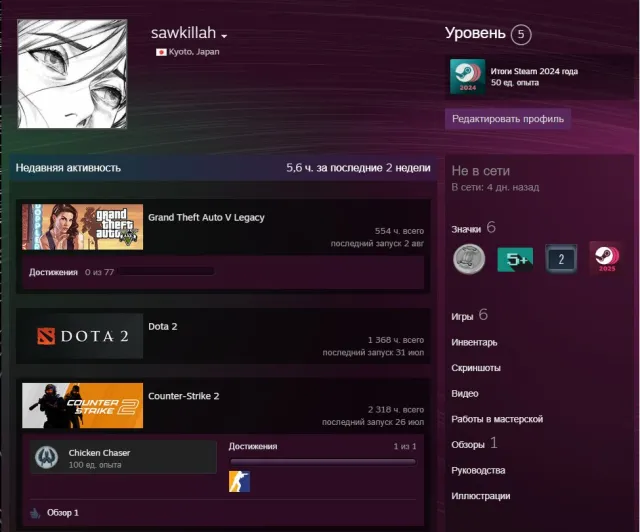Select the "Недавняя активность" header text
This screenshot has height=532, width=640.
pos(68,168)
